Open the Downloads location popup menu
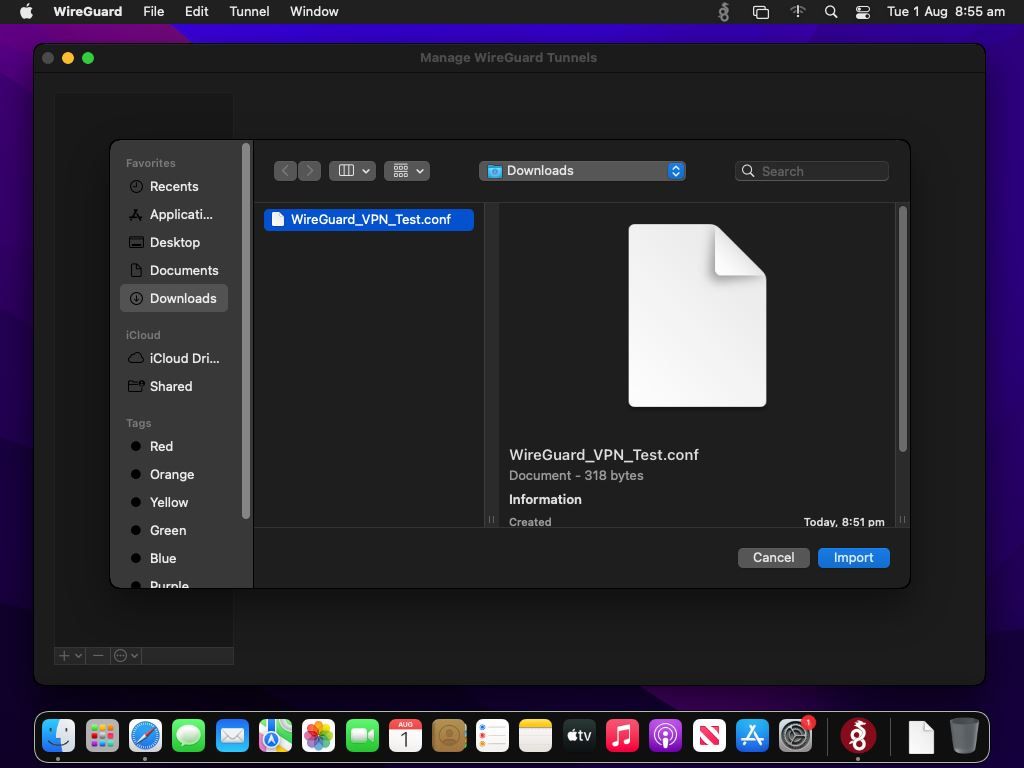 coord(583,170)
